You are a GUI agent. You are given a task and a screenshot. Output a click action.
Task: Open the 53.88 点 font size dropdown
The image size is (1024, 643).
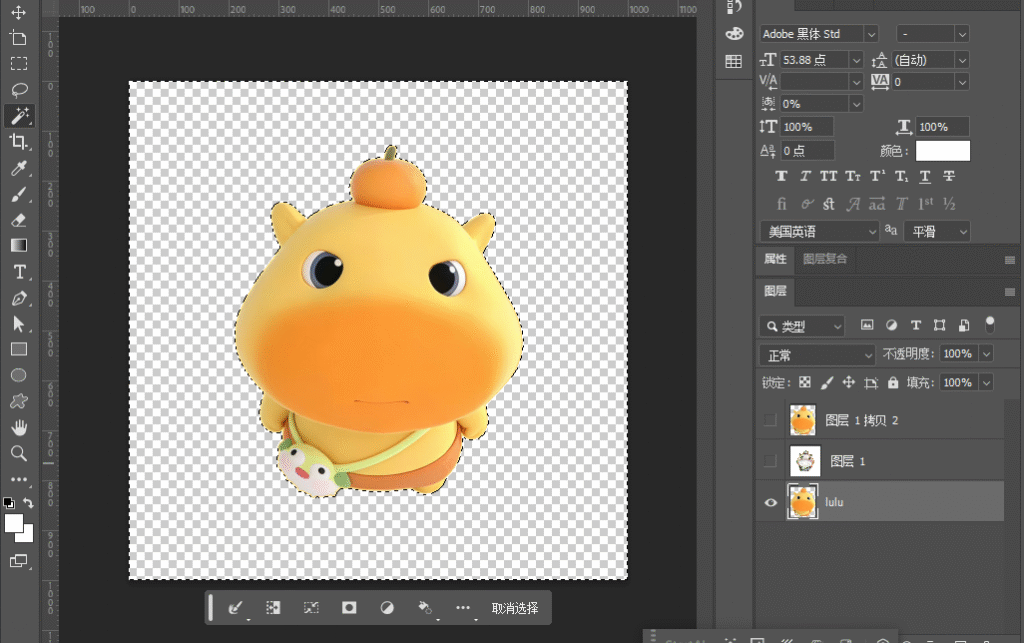(856, 60)
